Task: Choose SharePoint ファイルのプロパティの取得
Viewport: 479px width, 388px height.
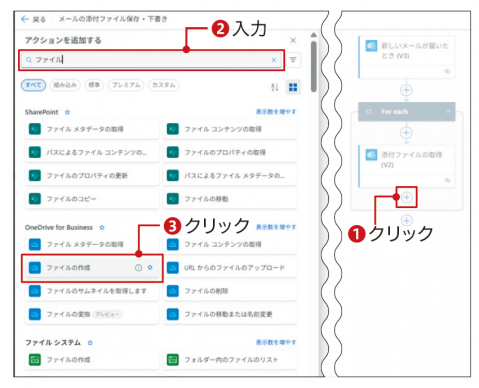Action: point(230,153)
